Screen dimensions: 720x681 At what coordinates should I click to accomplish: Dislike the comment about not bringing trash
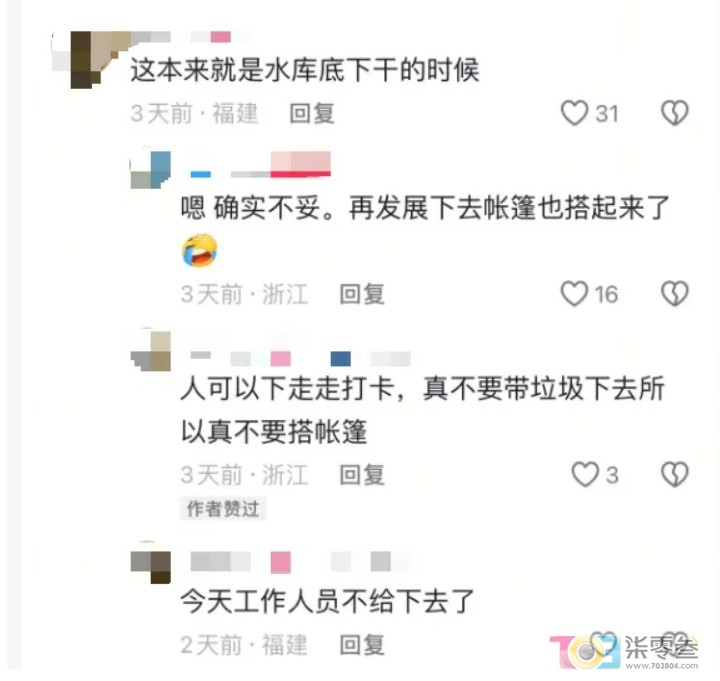tap(675, 474)
